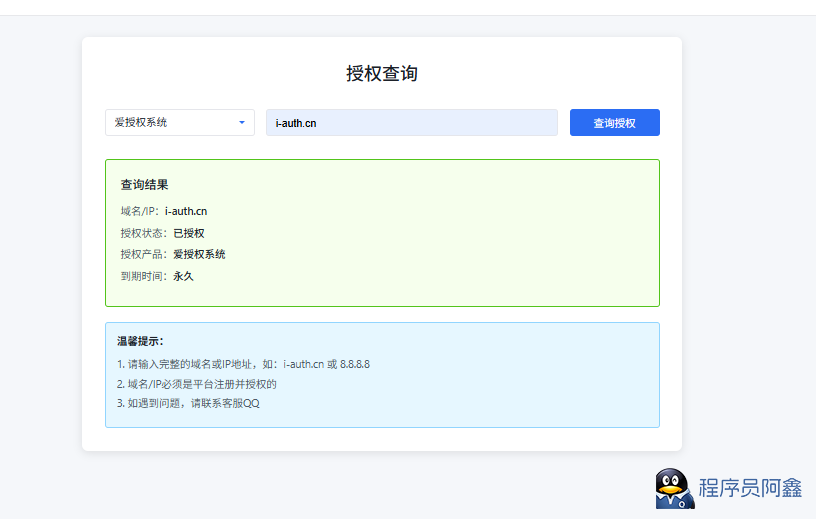The width and height of the screenshot is (816, 519).
Task: Click the 到期时间 label
Action: (x=141, y=276)
